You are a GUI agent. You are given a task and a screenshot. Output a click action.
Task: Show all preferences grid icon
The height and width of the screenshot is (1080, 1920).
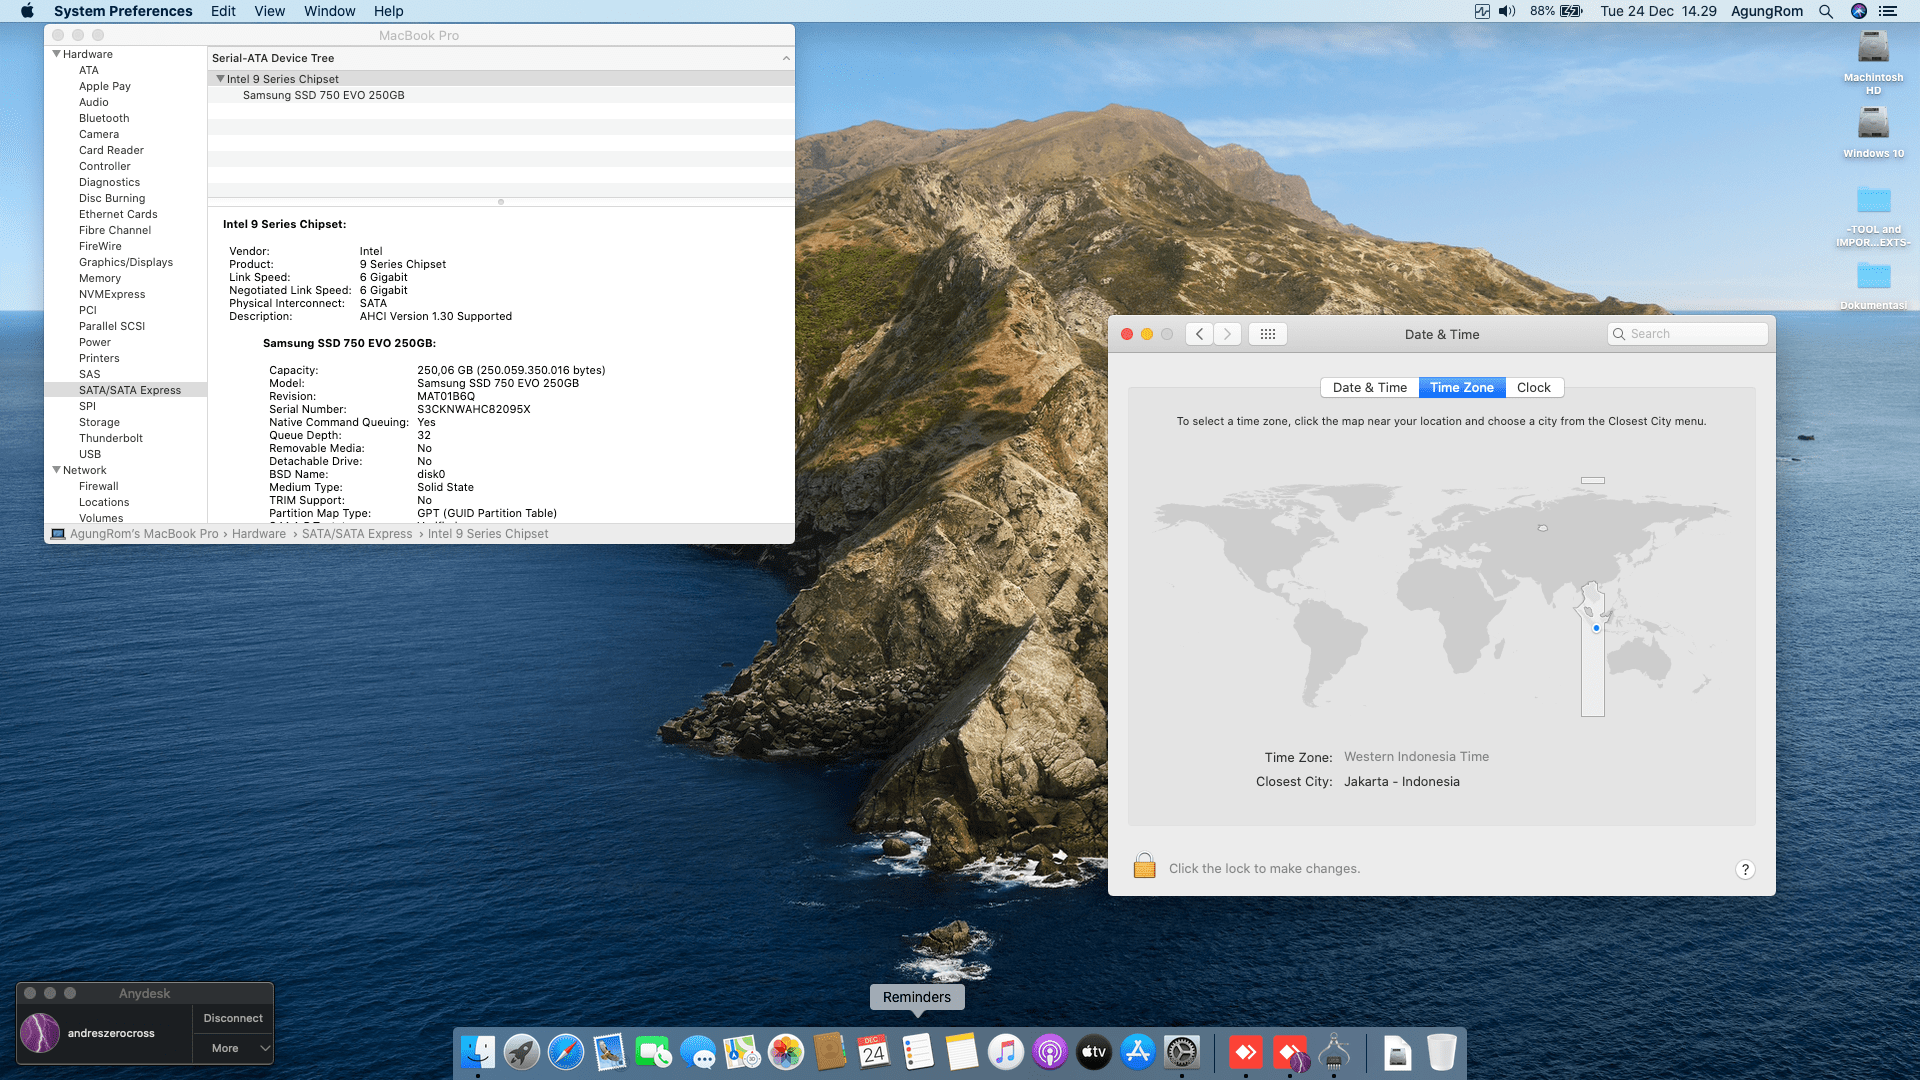pos(1267,334)
